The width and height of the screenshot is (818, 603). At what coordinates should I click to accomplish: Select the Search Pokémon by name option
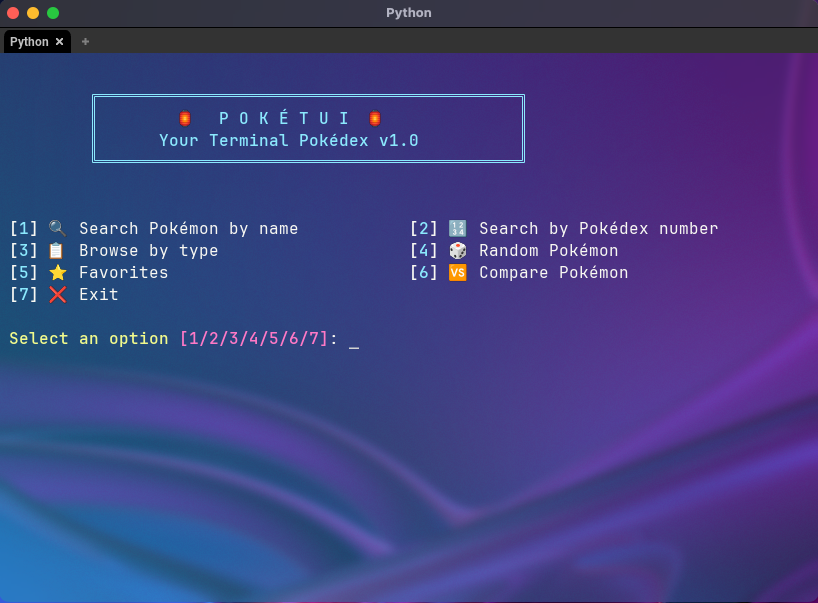(186, 228)
